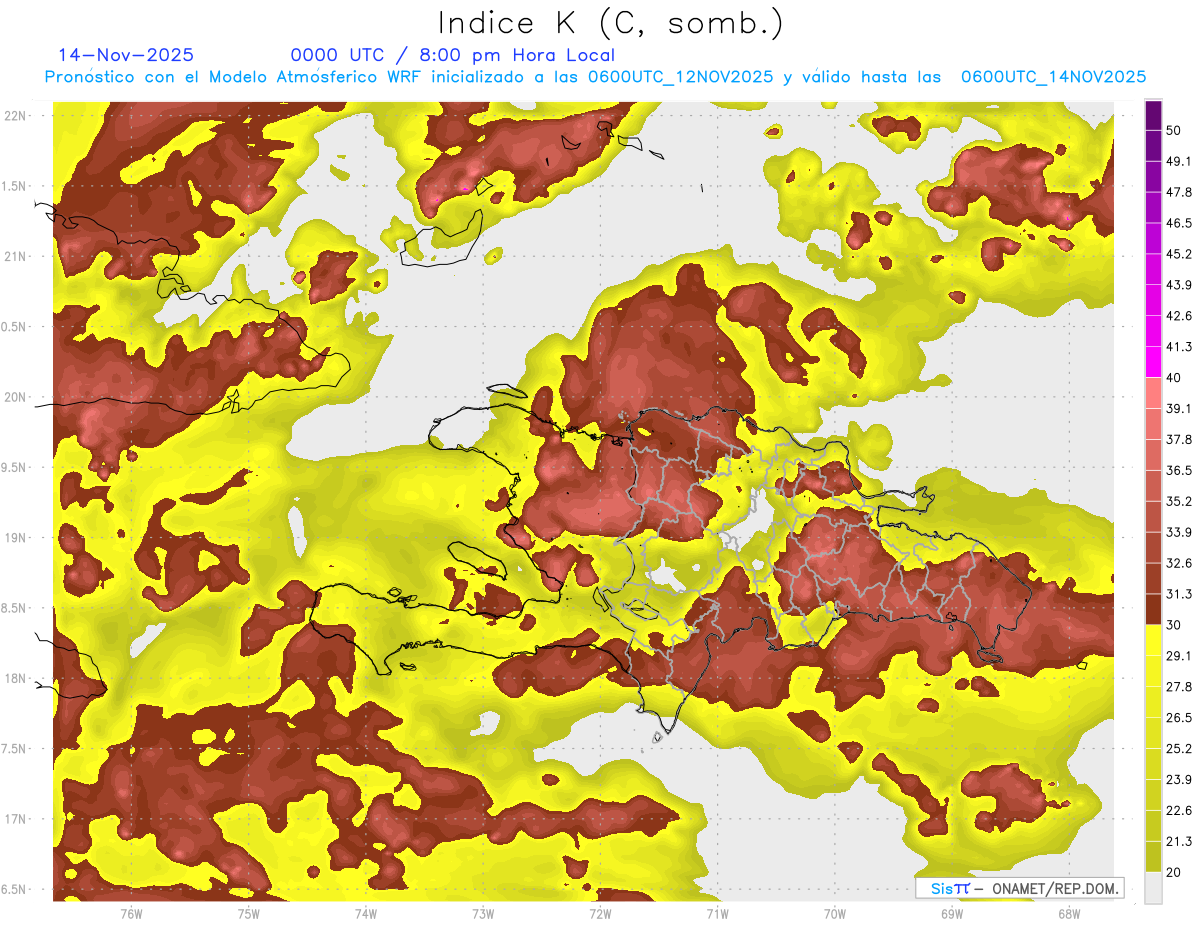Click the '70W' longitude label
1200x927 pixels.
(x=835, y=913)
